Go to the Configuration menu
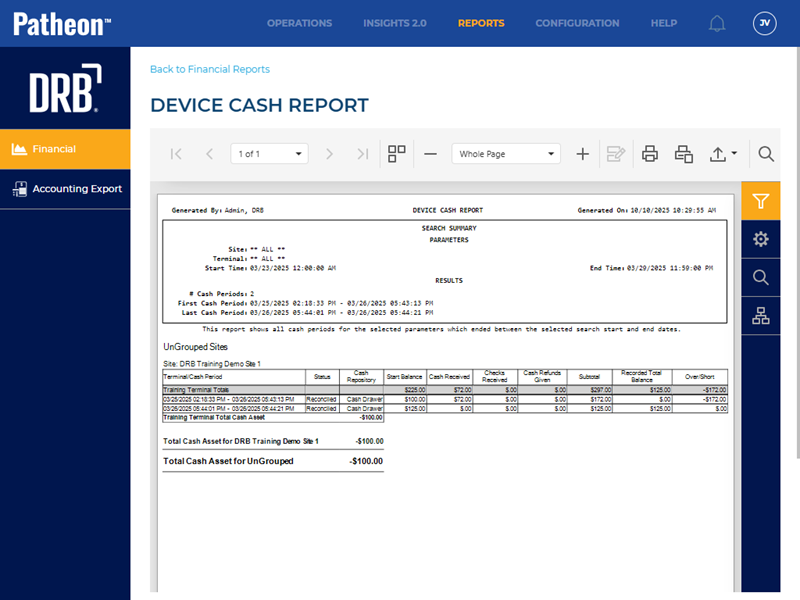This screenshot has width=800, height=600. 577,23
